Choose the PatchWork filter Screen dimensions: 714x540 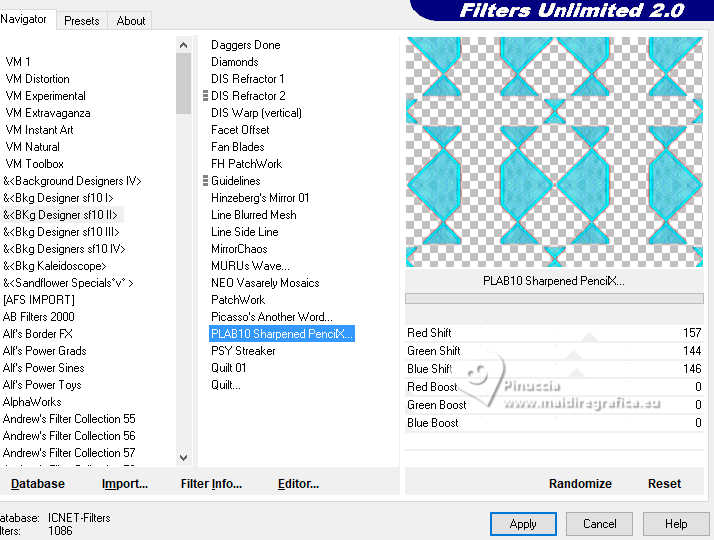238,300
